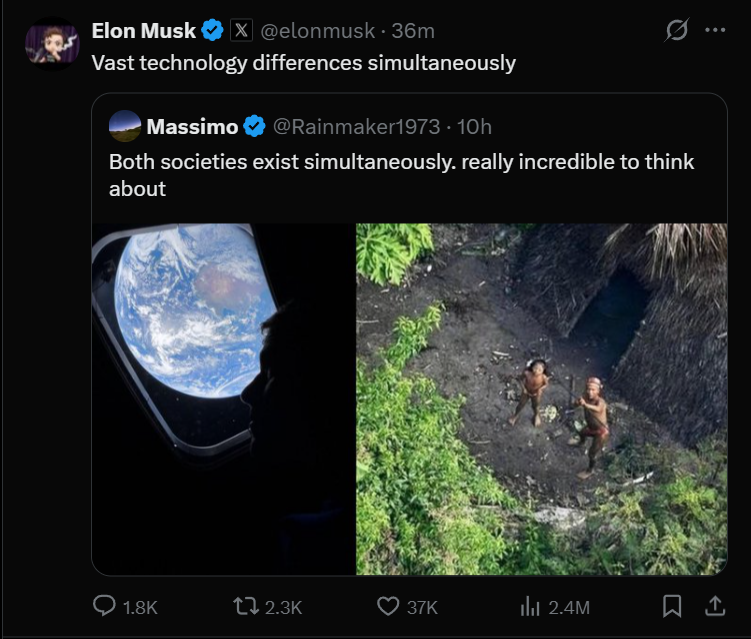Open Grok actions icon on the post
Viewport: 751px width, 639px height.
677,31
